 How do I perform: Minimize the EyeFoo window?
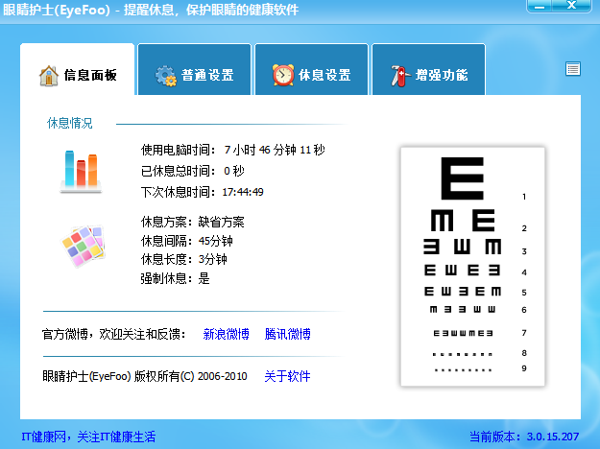[541, 7]
